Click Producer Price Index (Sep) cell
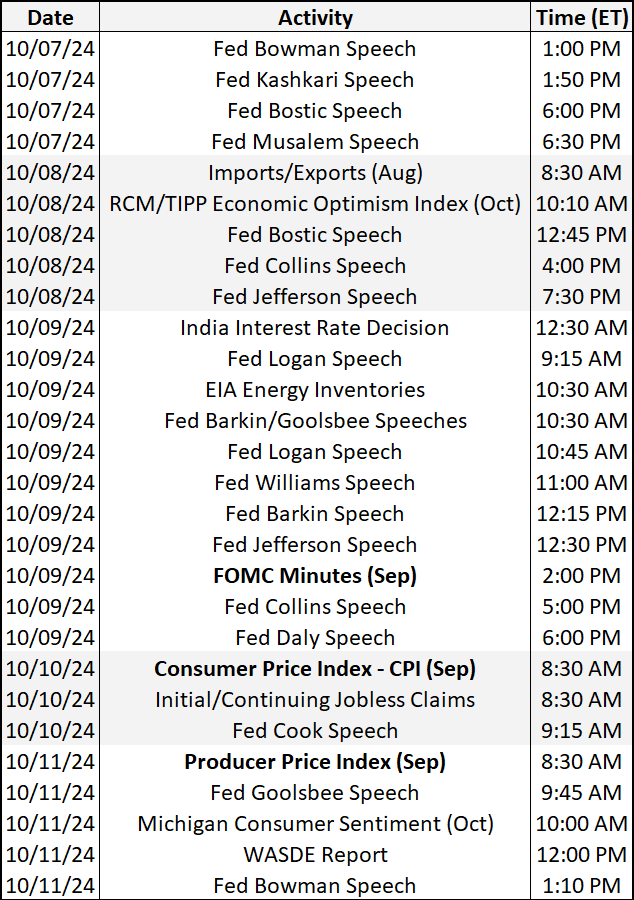This screenshot has height=900, width=634. coord(315,762)
